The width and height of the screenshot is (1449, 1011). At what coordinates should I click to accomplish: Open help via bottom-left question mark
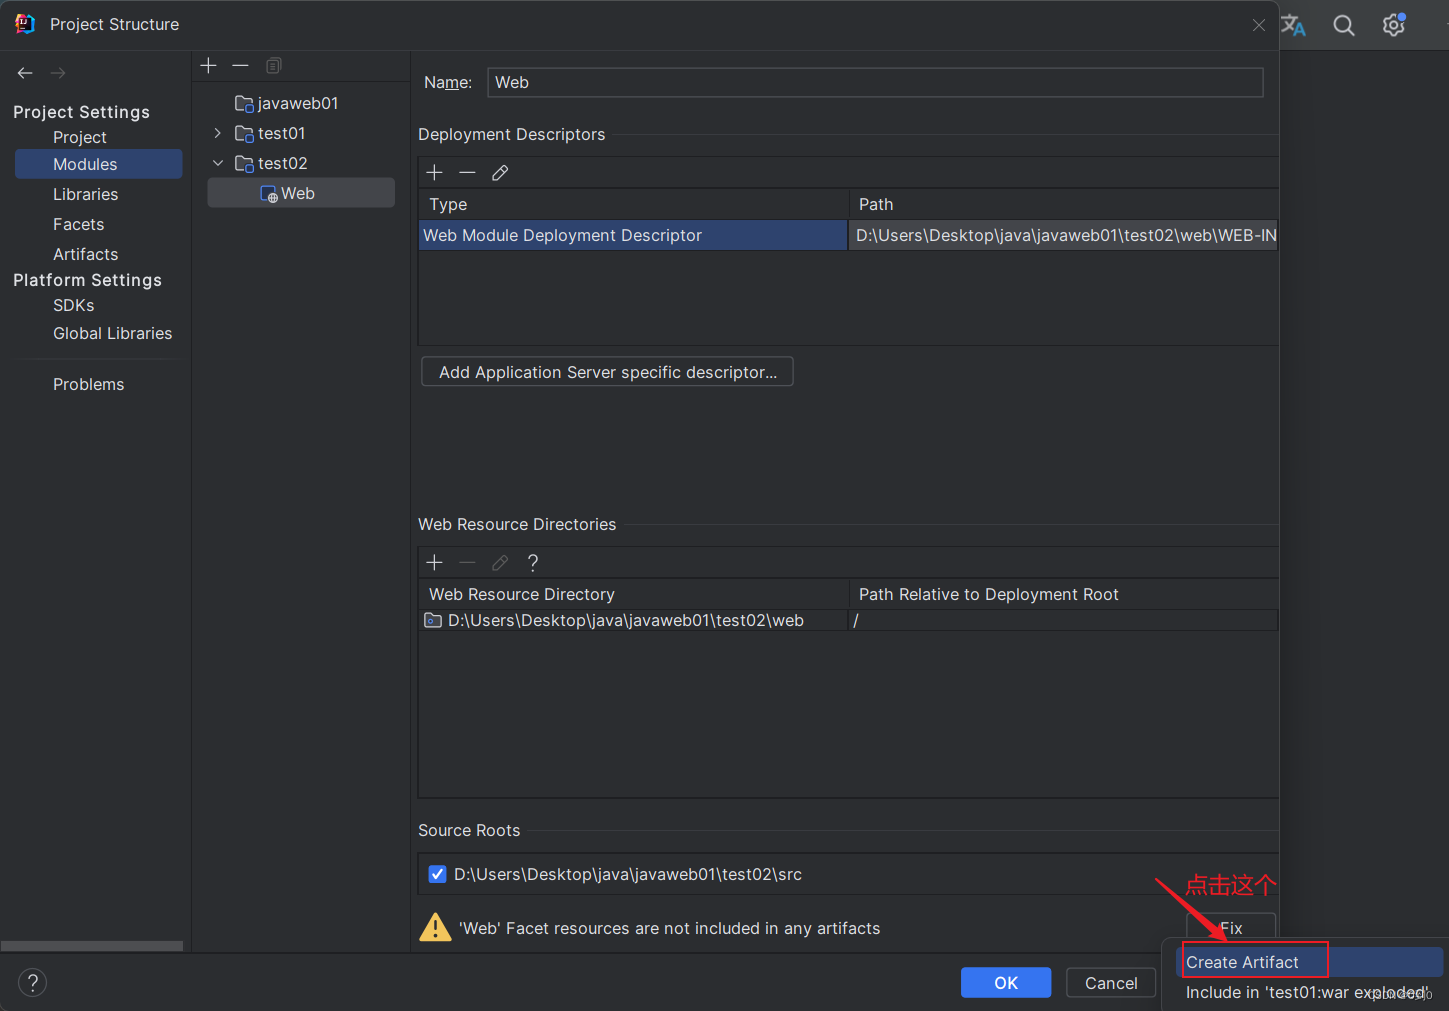pyautogui.click(x=32, y=982)
